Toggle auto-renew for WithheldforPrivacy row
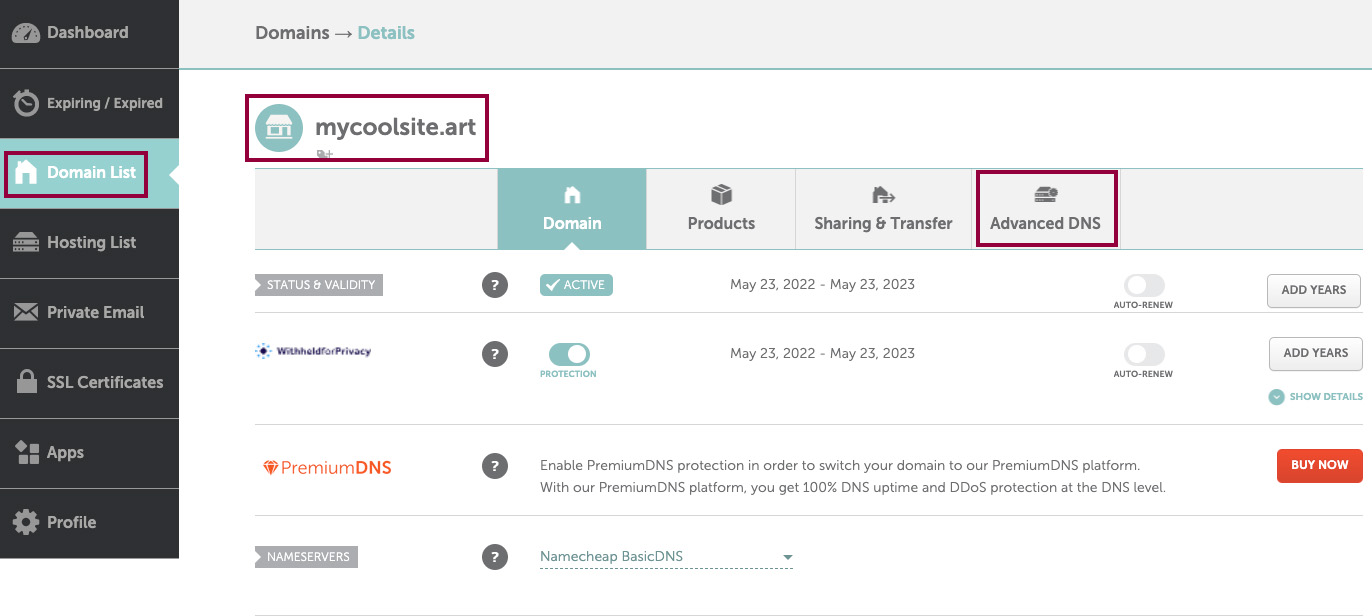 [x=1144, y=354]
